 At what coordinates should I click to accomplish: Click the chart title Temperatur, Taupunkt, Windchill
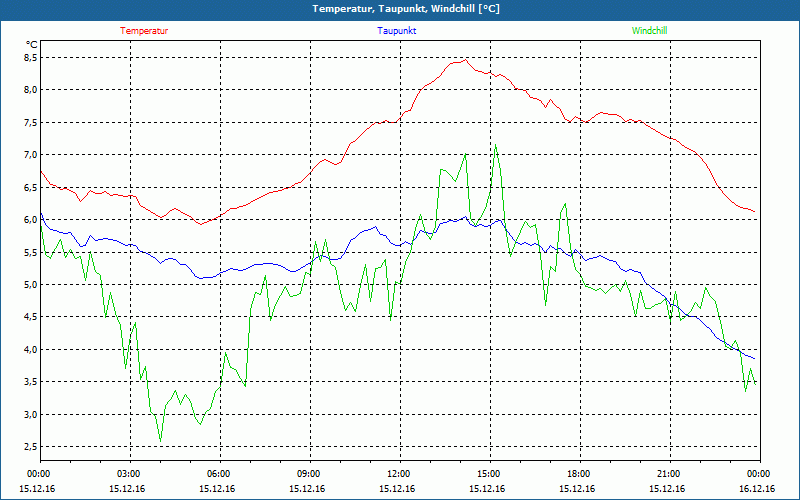click(x=406, y=9)
